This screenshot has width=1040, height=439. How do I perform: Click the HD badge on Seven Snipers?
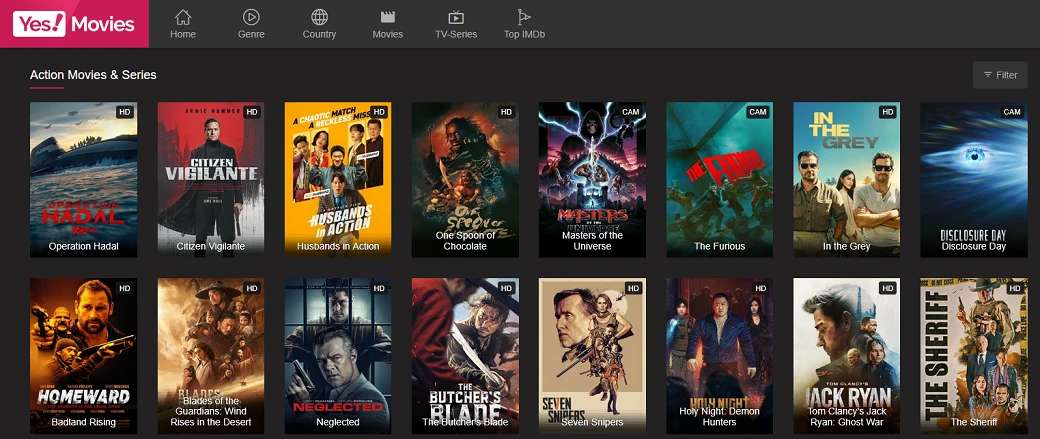(x=633, y=288)
